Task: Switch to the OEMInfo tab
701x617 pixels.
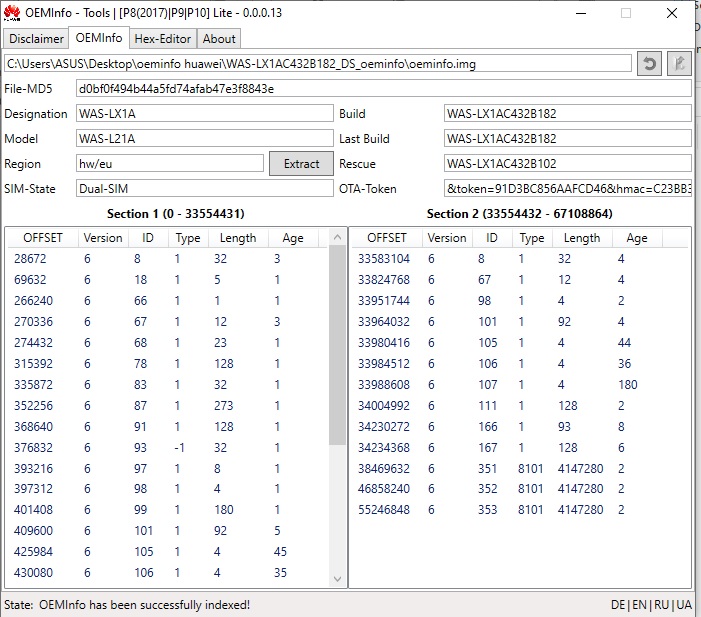Action: coord(99,38)
